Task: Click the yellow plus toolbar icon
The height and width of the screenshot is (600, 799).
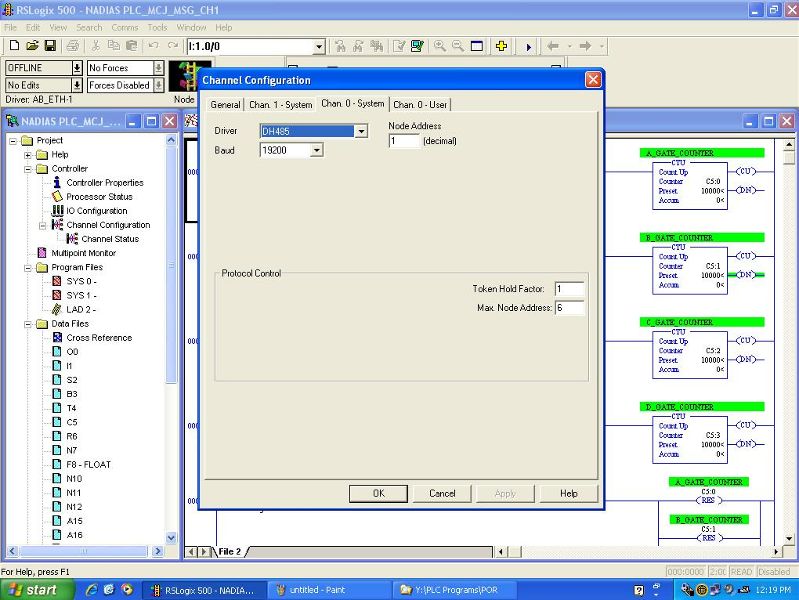Action: (501, 46)
